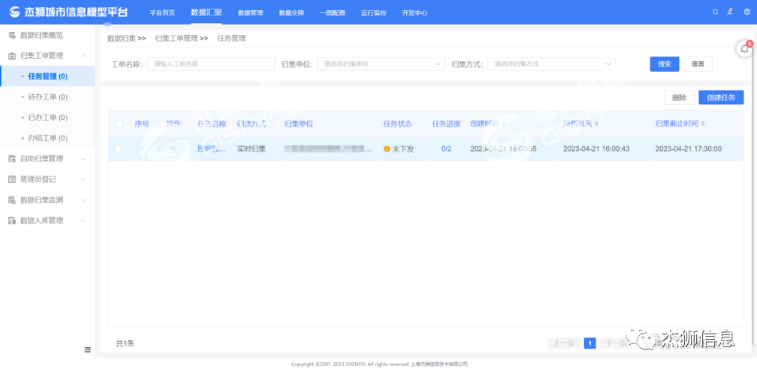Open 已办工单 (0) in the sidebar
Image resolution: width=757 pixels, height=374 pixels.
[47, 118]
